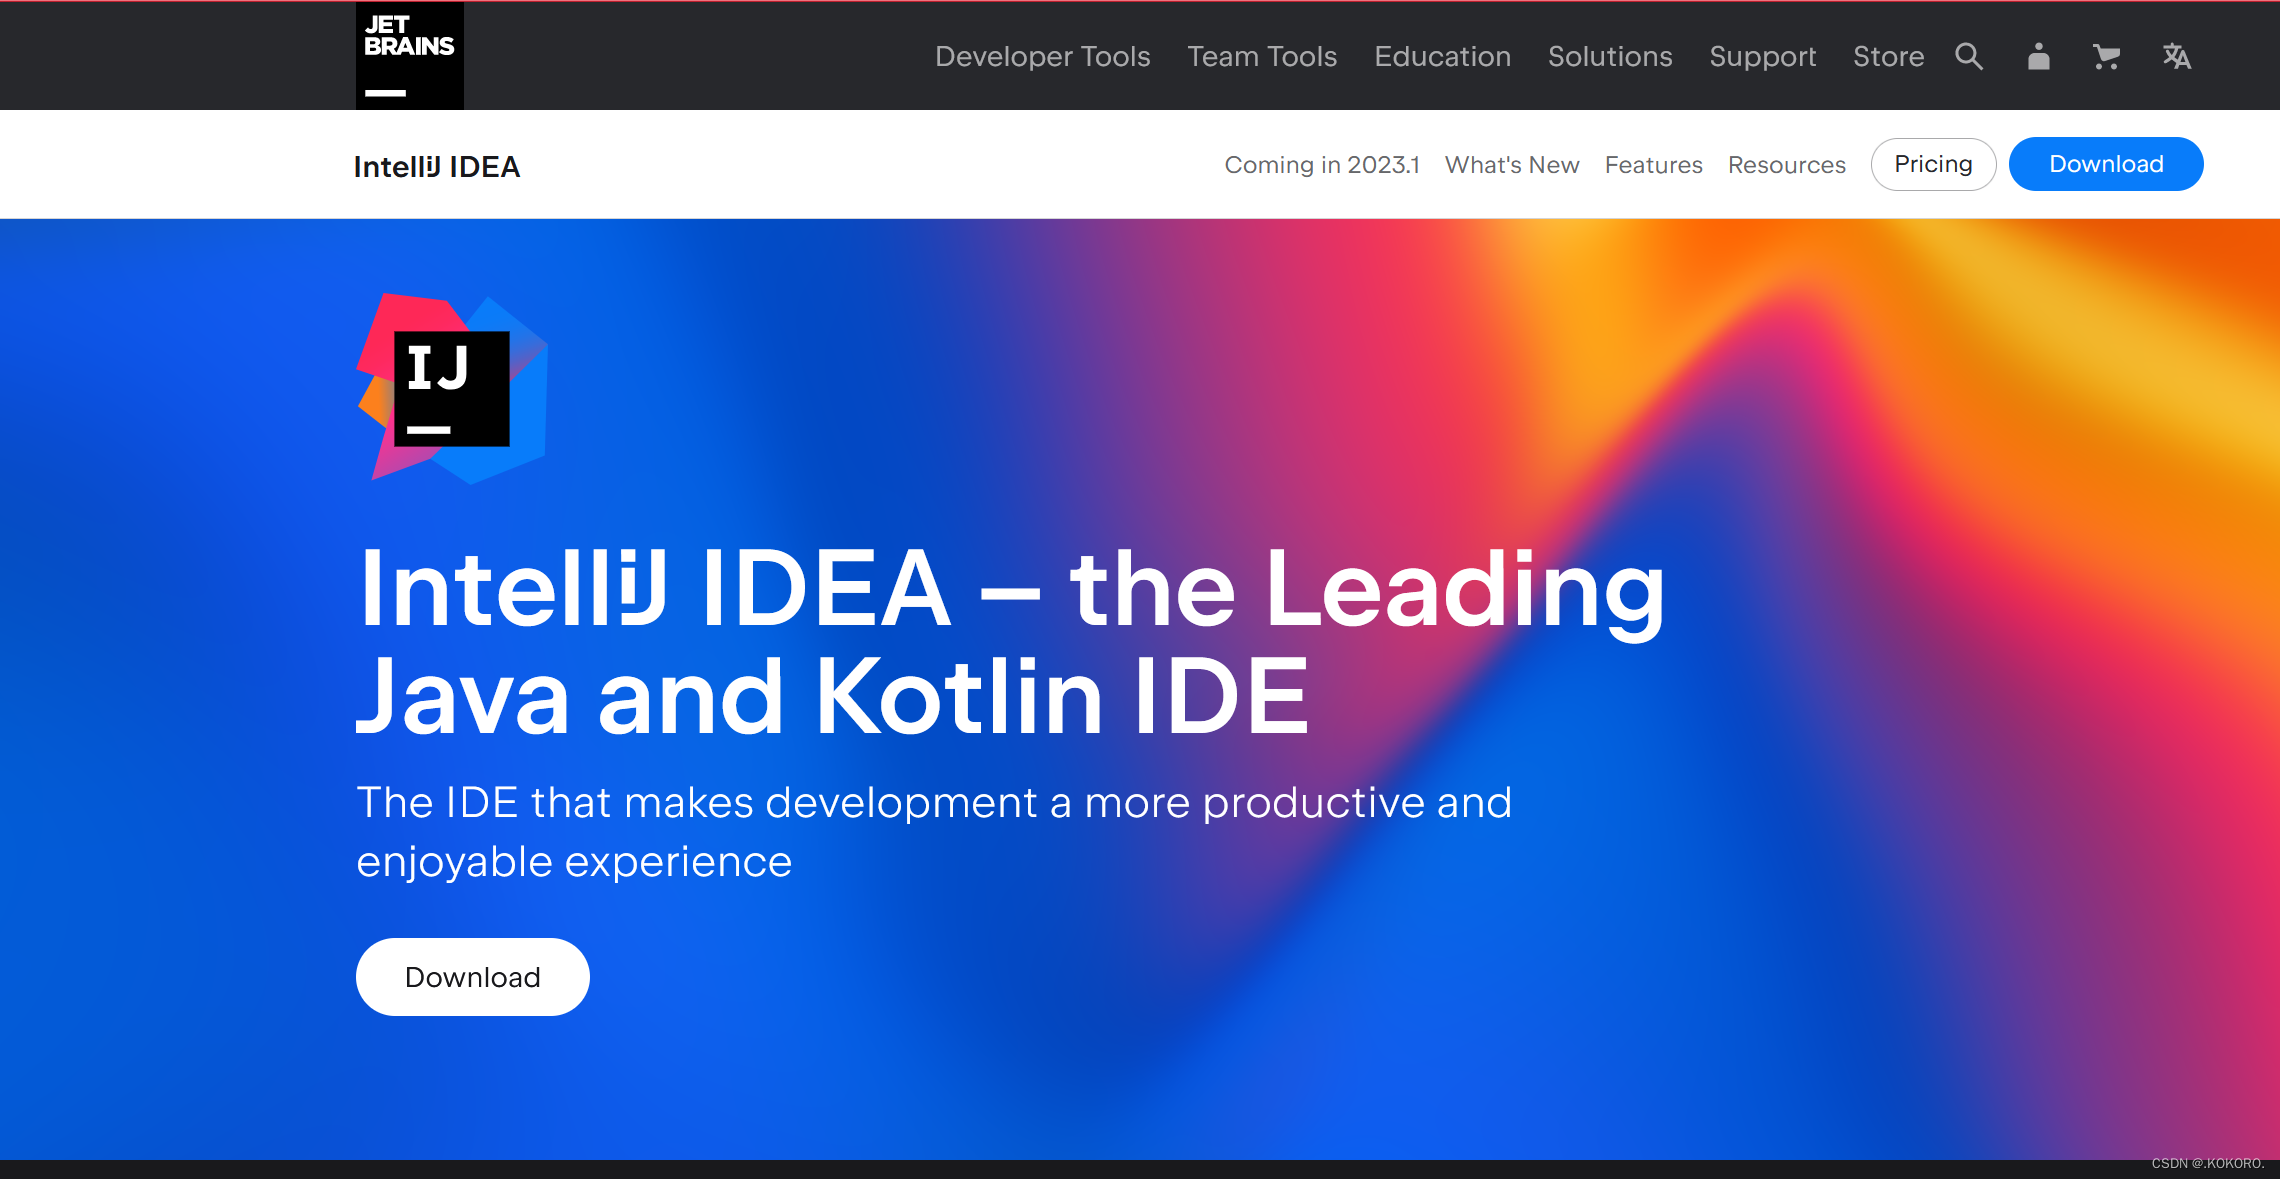Click the blue Download button in header
The image size is (2280, 1179).
2106,164
